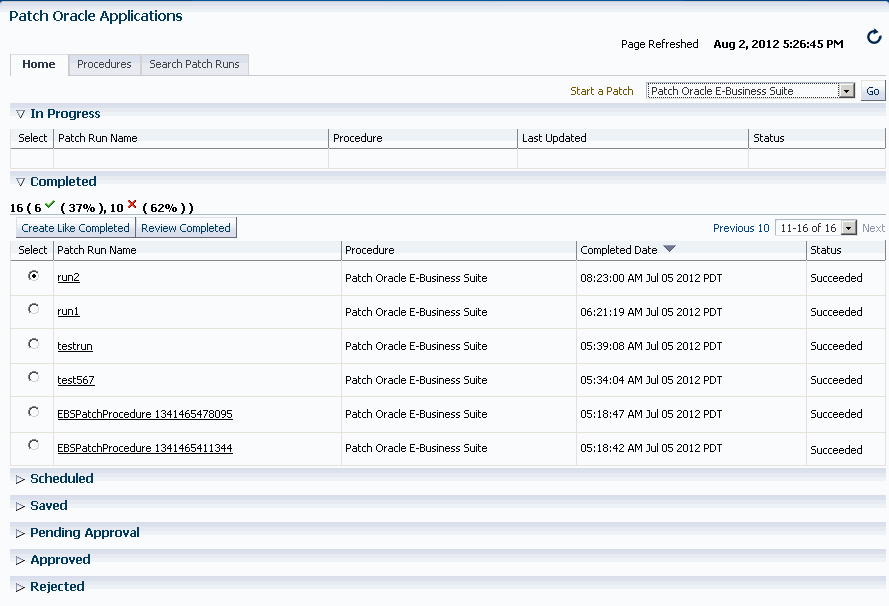Expand the Scheduled section
This screenshot has width=889, height=606.
pos(20,479)
